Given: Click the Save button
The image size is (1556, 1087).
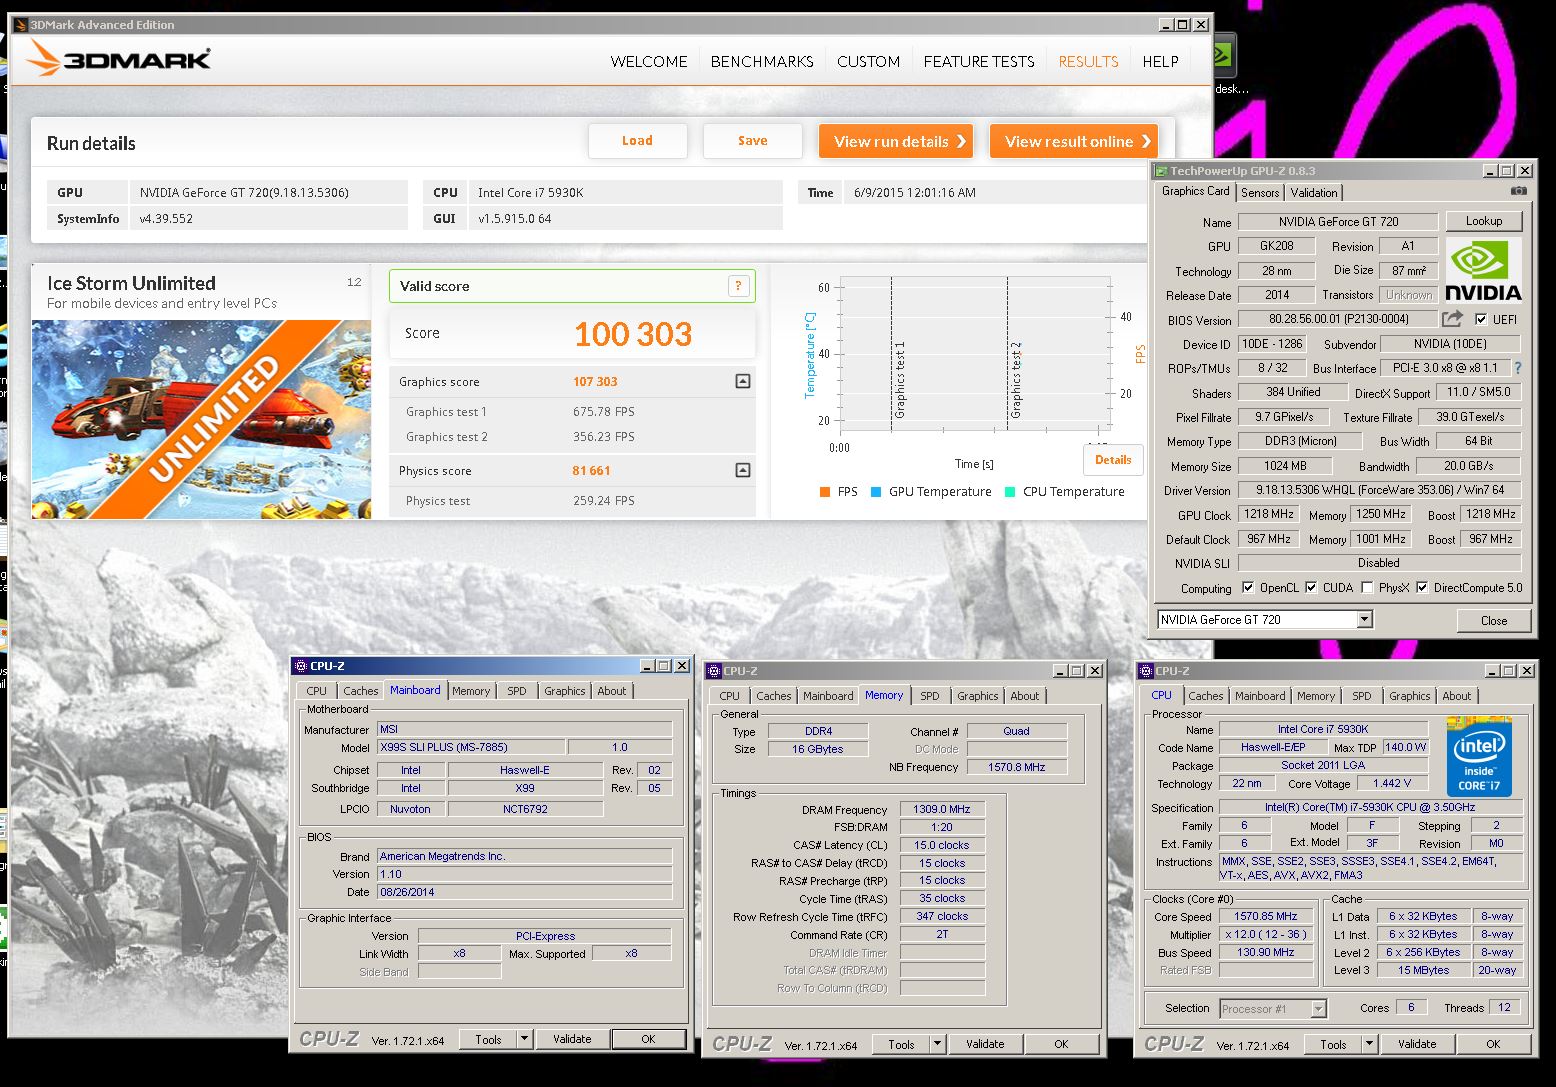Looking at the screenshot, I should [x=752, y=141].
